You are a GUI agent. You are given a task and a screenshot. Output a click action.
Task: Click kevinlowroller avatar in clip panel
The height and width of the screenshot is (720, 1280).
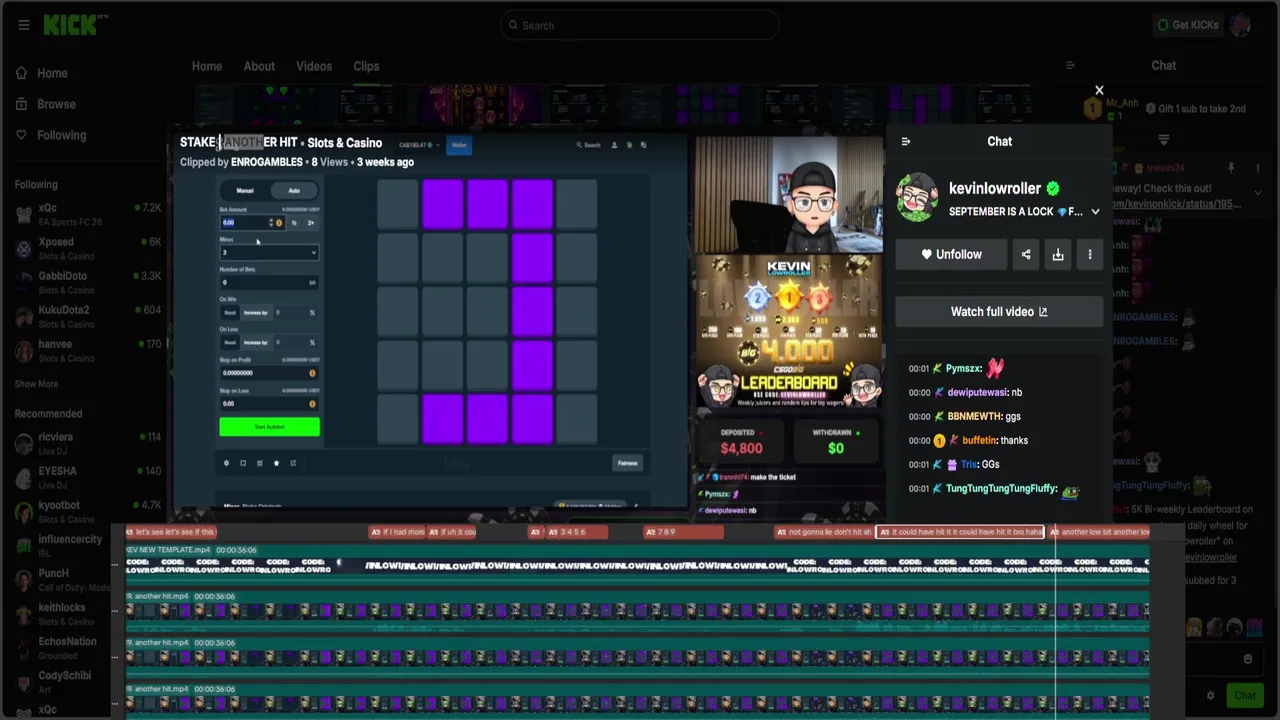(x=917, y=199)
